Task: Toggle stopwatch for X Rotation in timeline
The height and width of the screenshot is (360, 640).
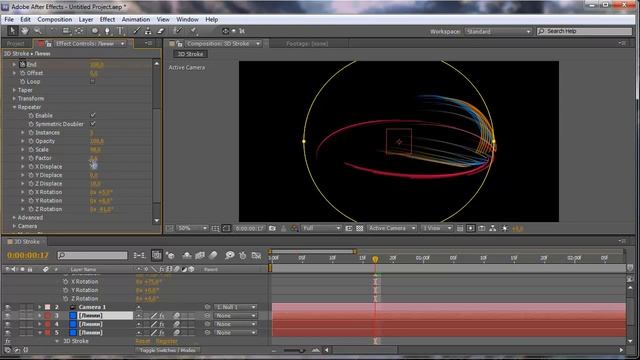Action: (65, 282)
